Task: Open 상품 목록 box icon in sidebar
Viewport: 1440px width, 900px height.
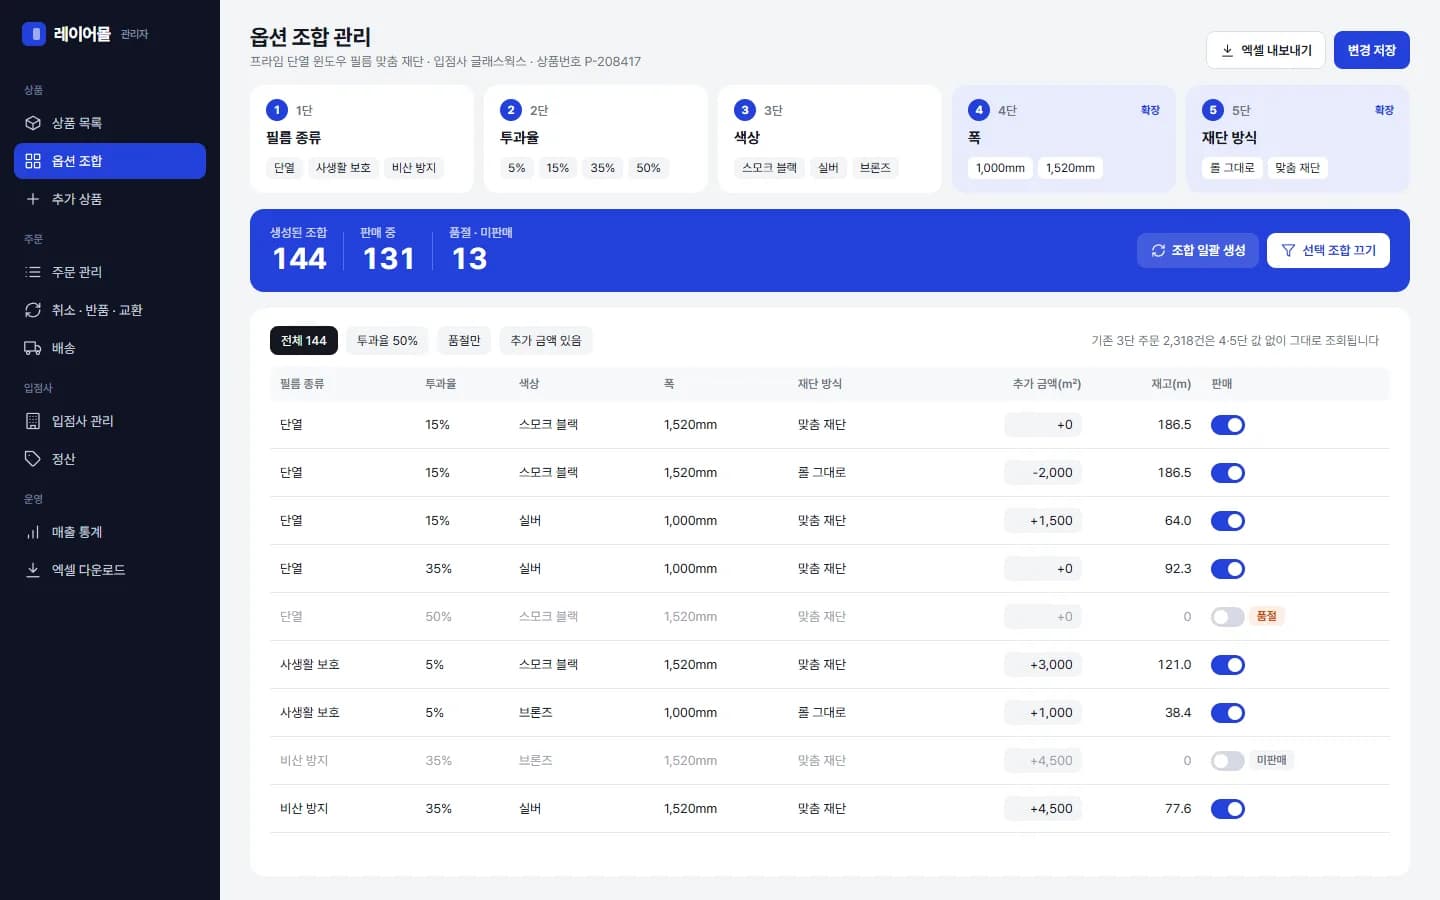Action: click(33, 123)
